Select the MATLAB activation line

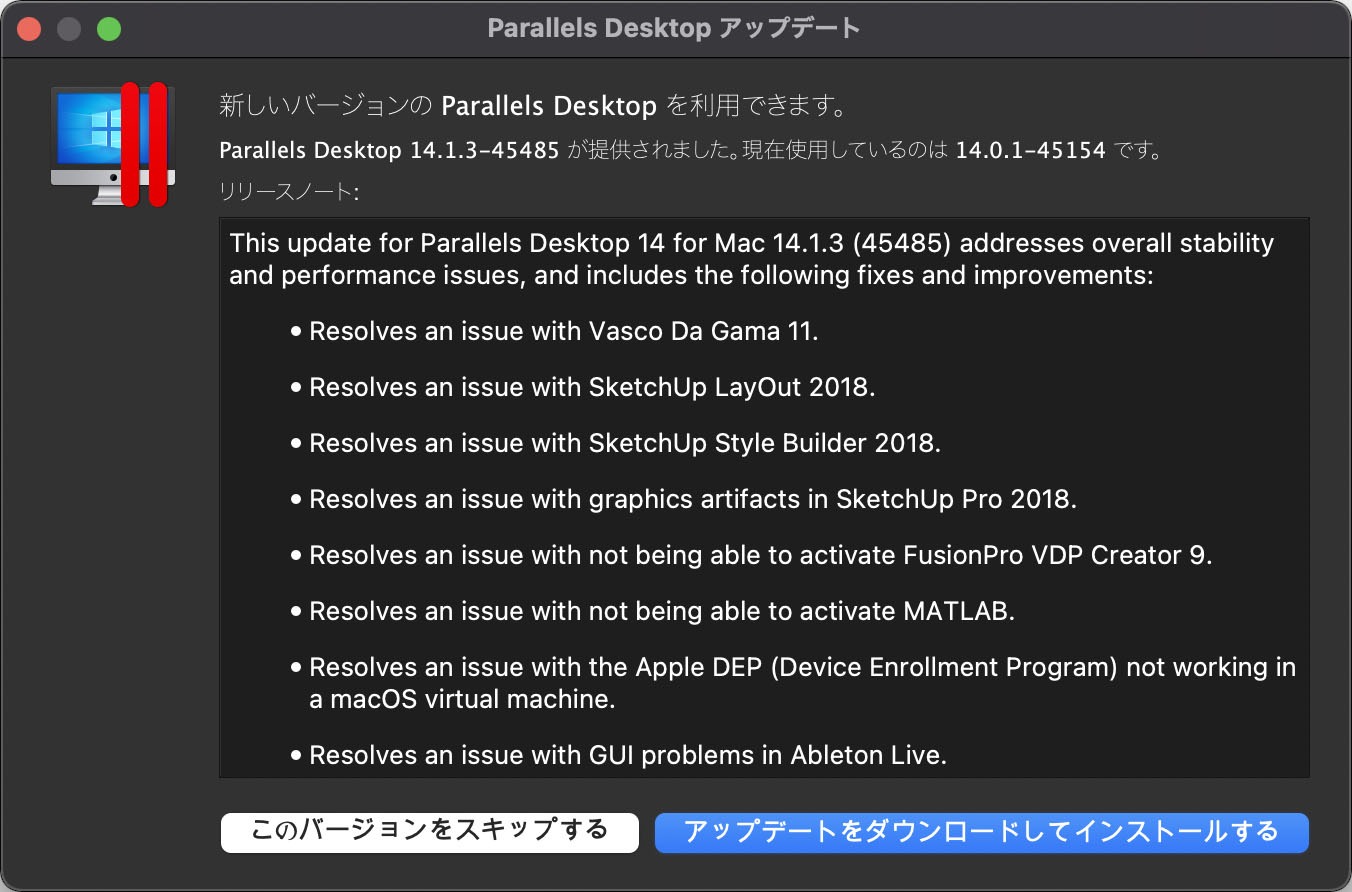click(x=662, y=611)
